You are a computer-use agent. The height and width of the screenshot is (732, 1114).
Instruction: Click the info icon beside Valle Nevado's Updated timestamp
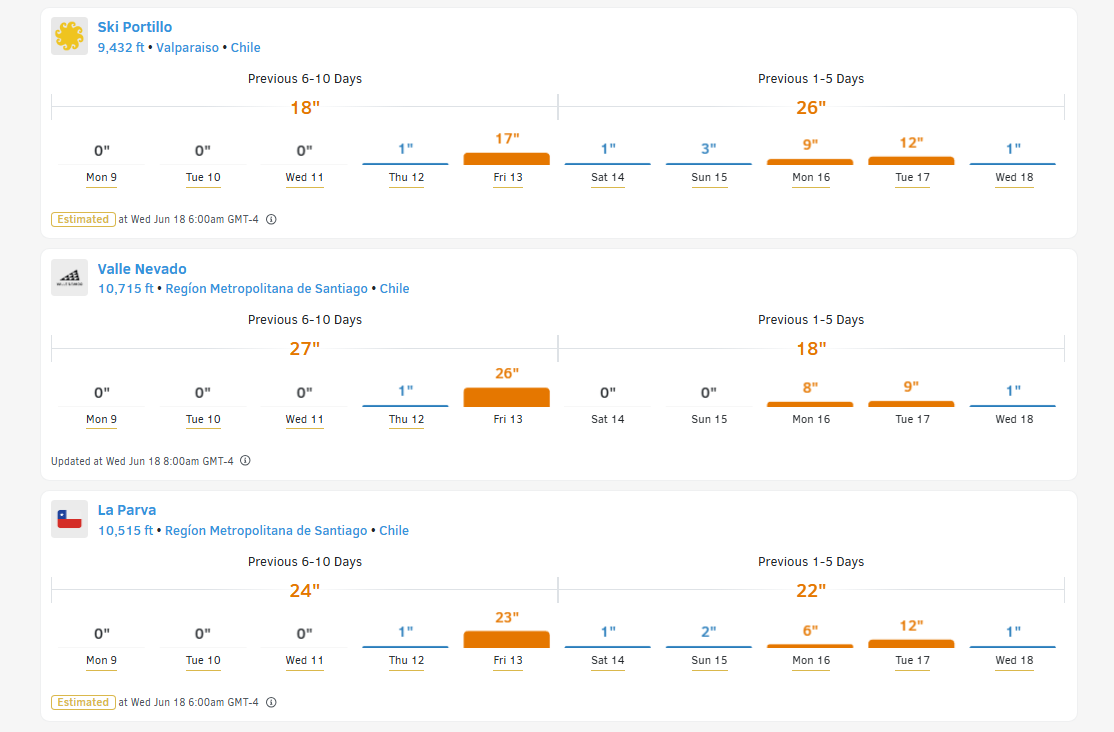(245, 461)
